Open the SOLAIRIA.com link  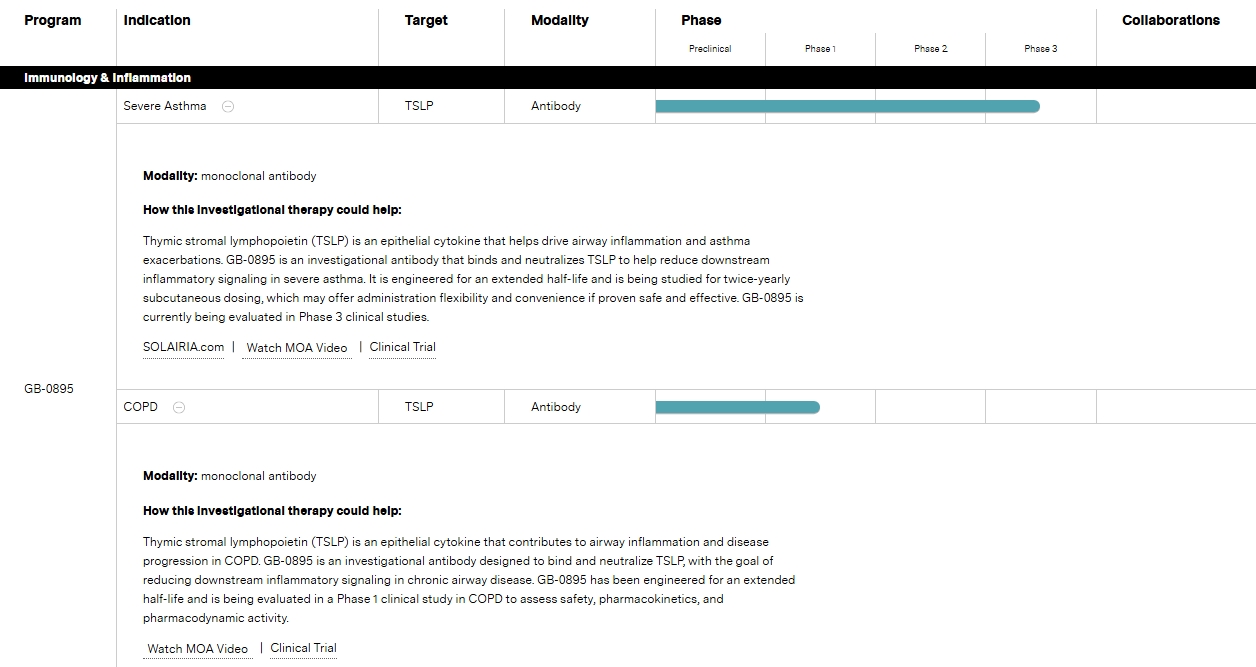tap(183, 347)
